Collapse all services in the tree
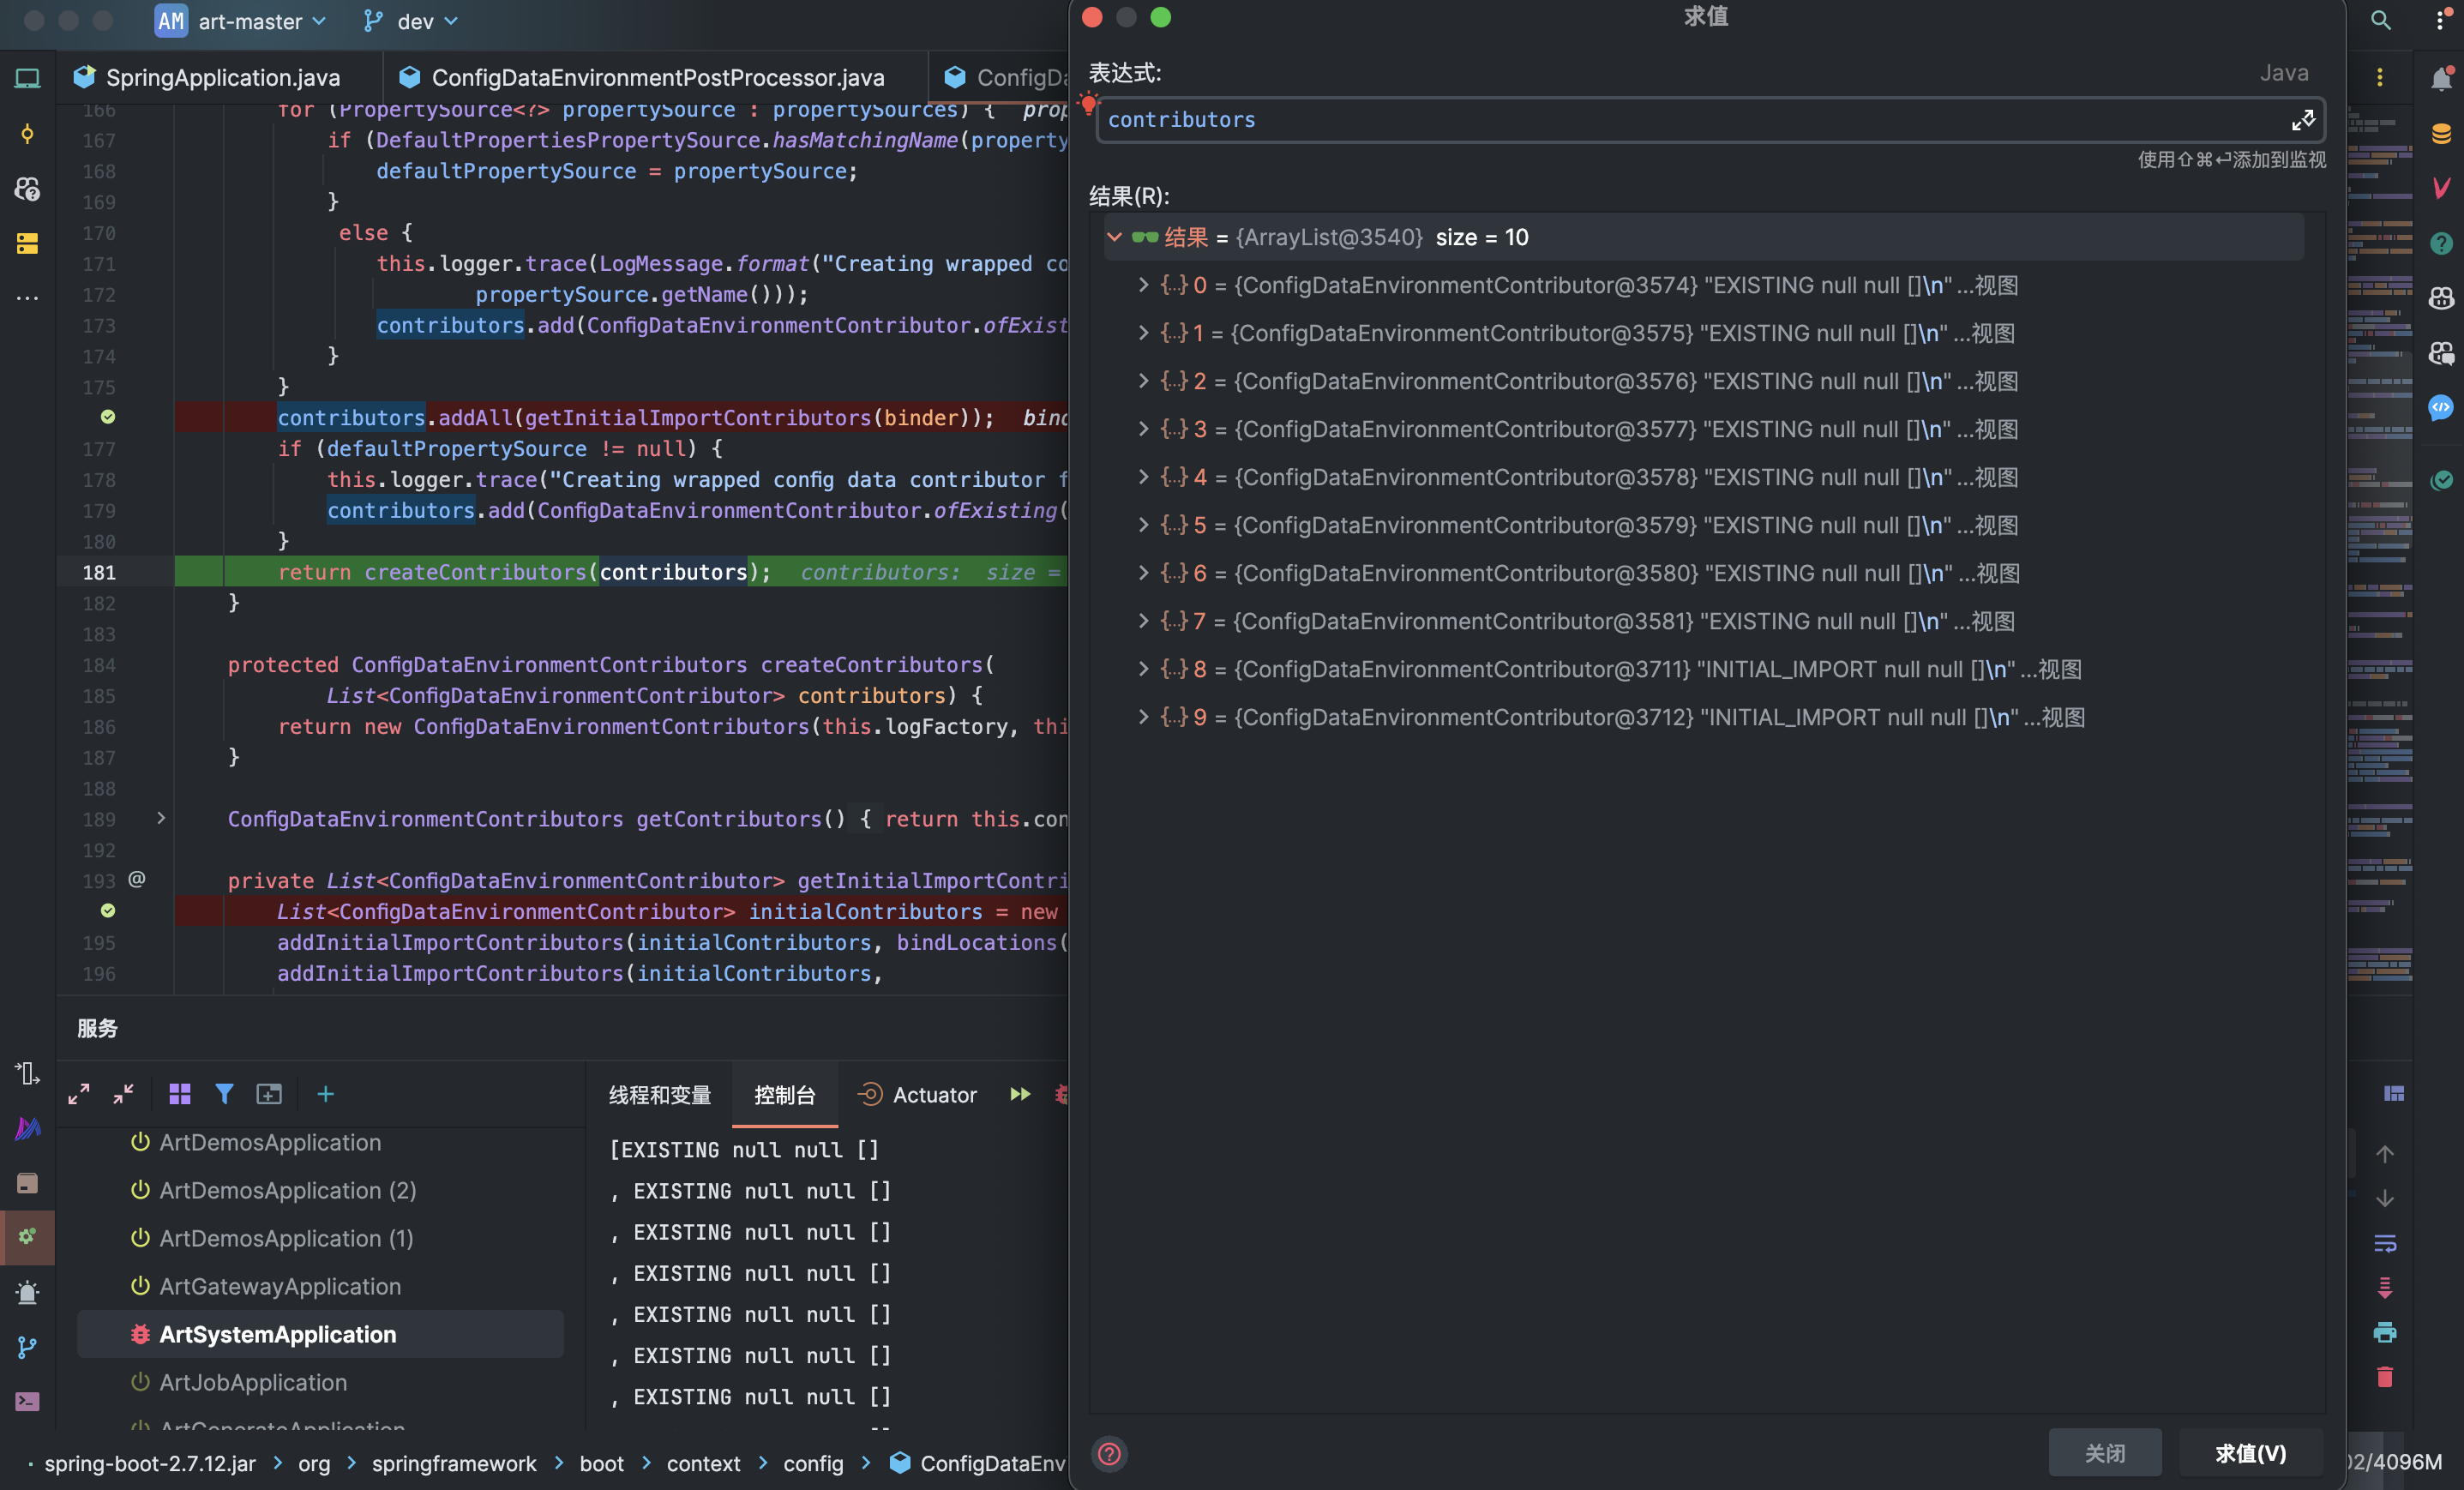2464x1490 pixels. 123,1094
